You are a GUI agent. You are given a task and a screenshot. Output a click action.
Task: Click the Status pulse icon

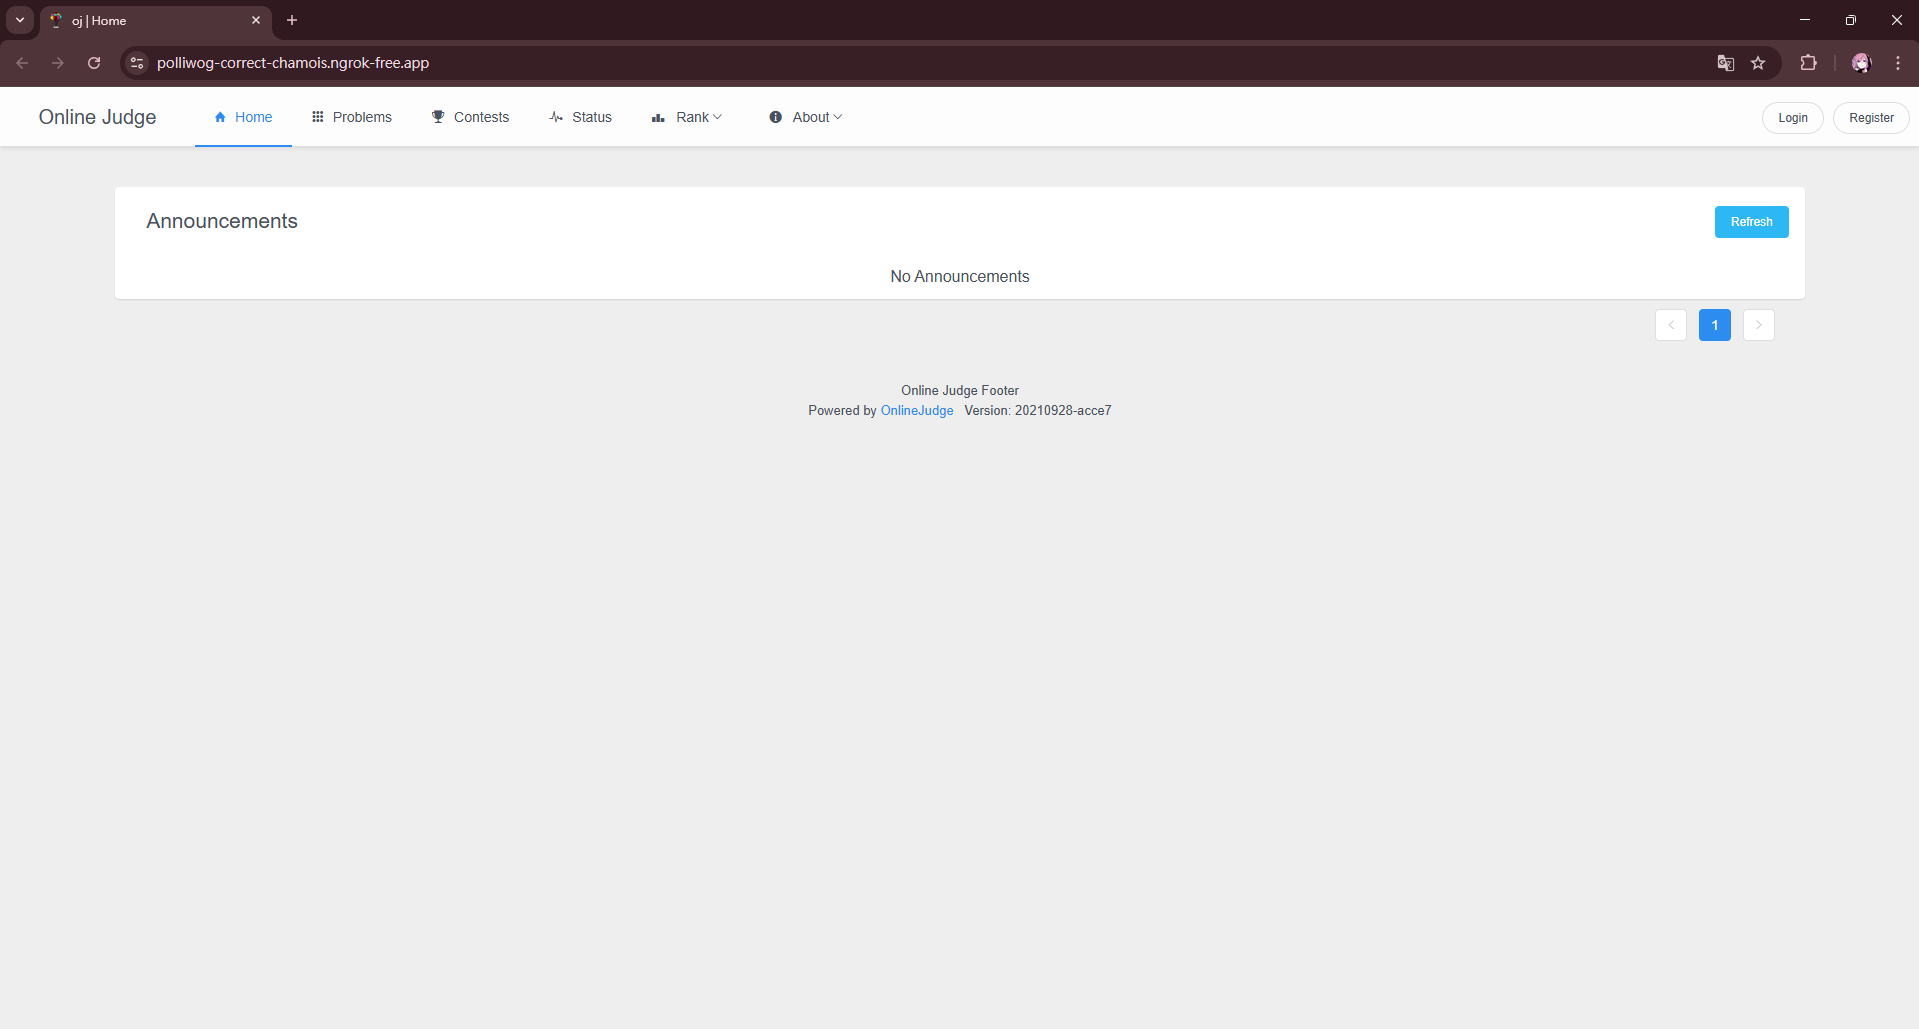[x=556, y=117]
